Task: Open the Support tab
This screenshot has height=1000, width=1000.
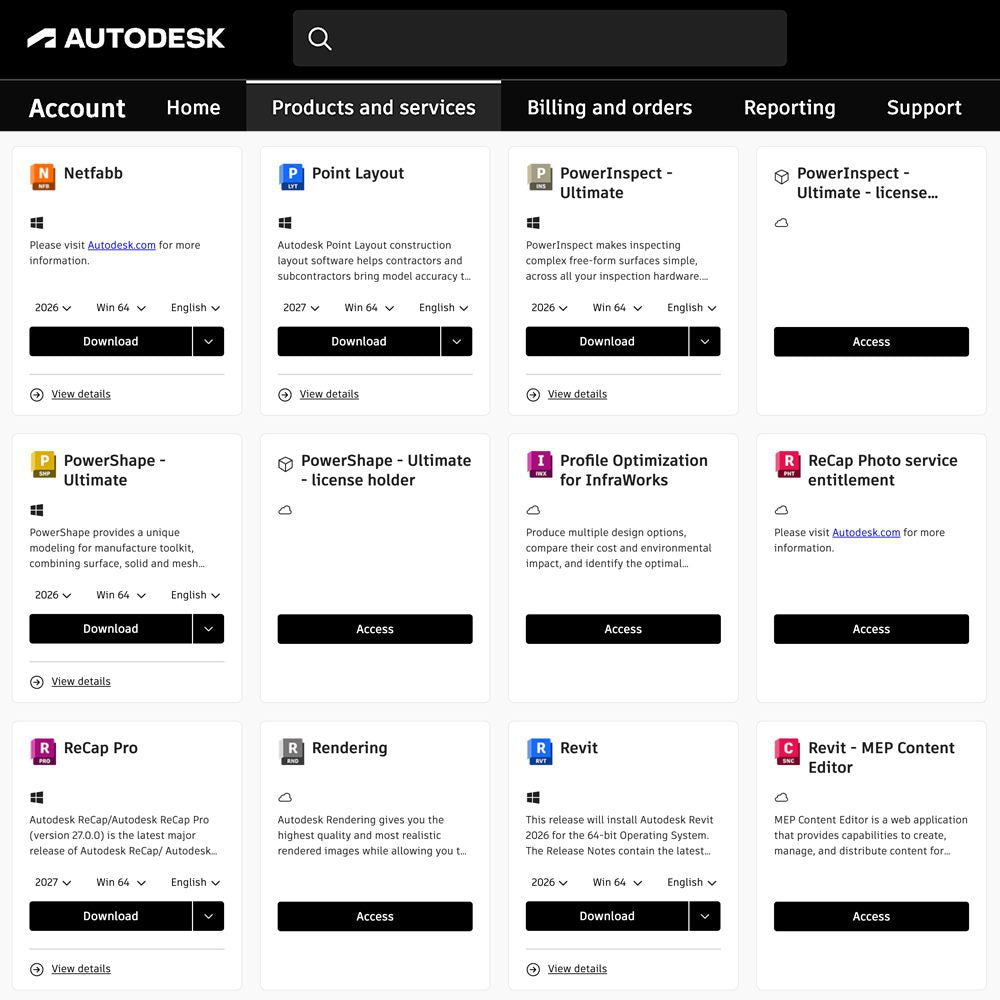Action: tap(924, 107)
